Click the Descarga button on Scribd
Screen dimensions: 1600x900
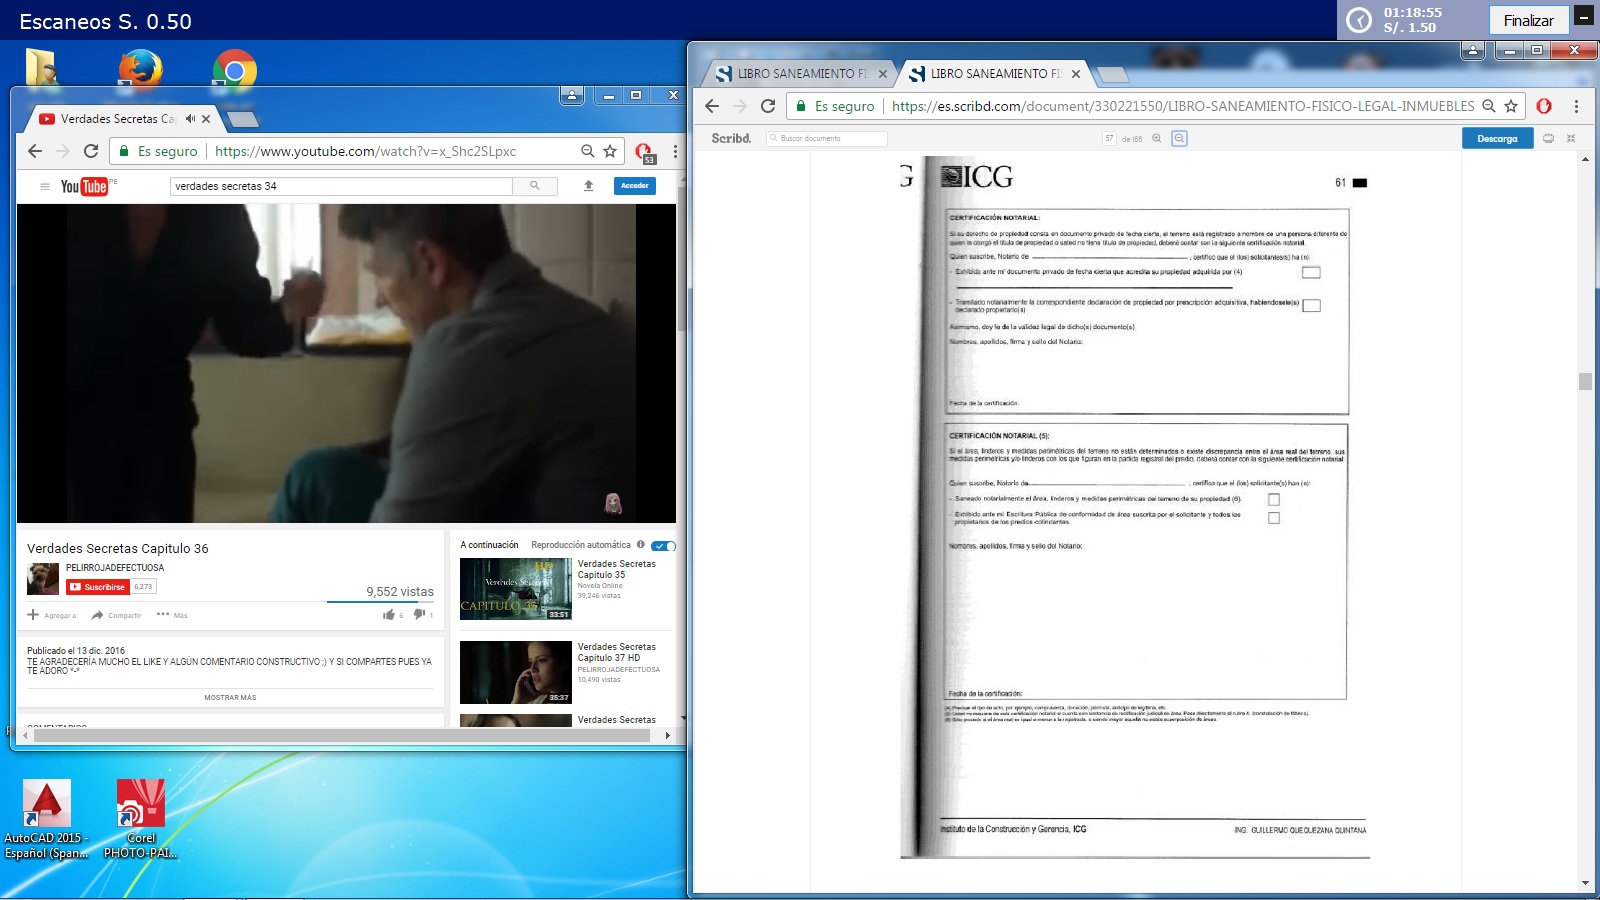point(1497,139)
